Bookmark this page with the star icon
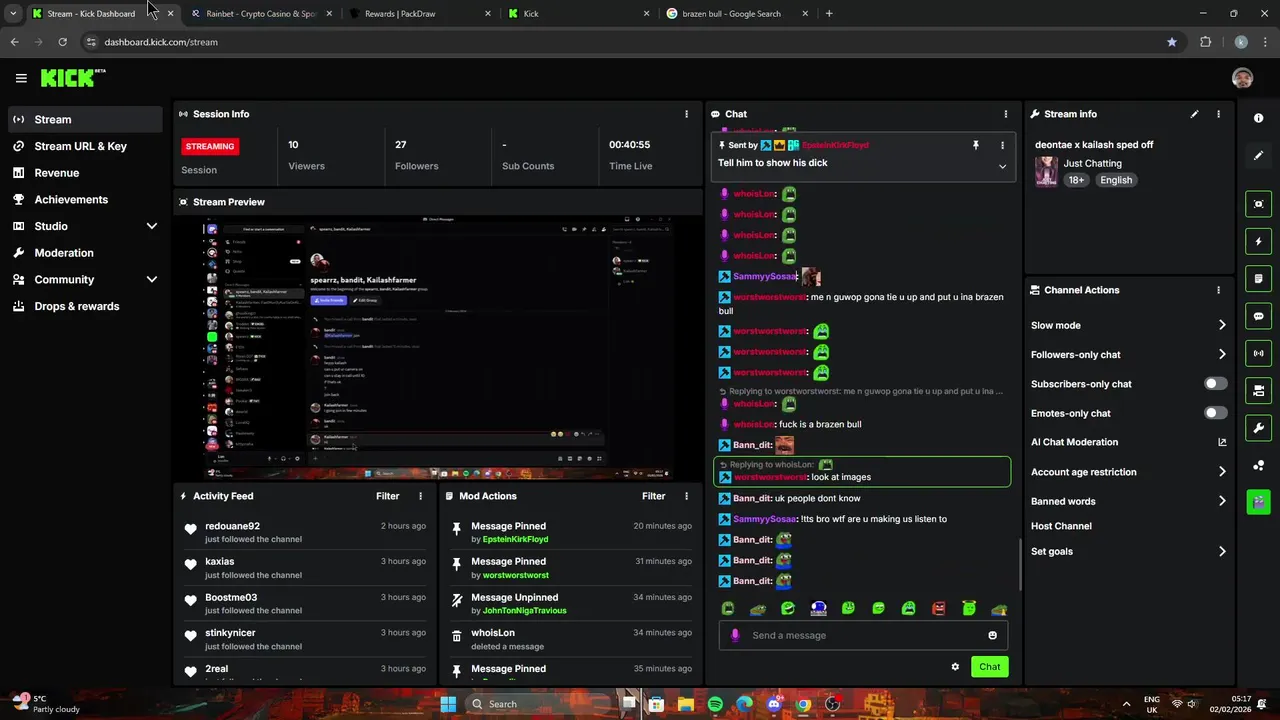This screenshot has height=720, width=1280. tap(1171, 42)
